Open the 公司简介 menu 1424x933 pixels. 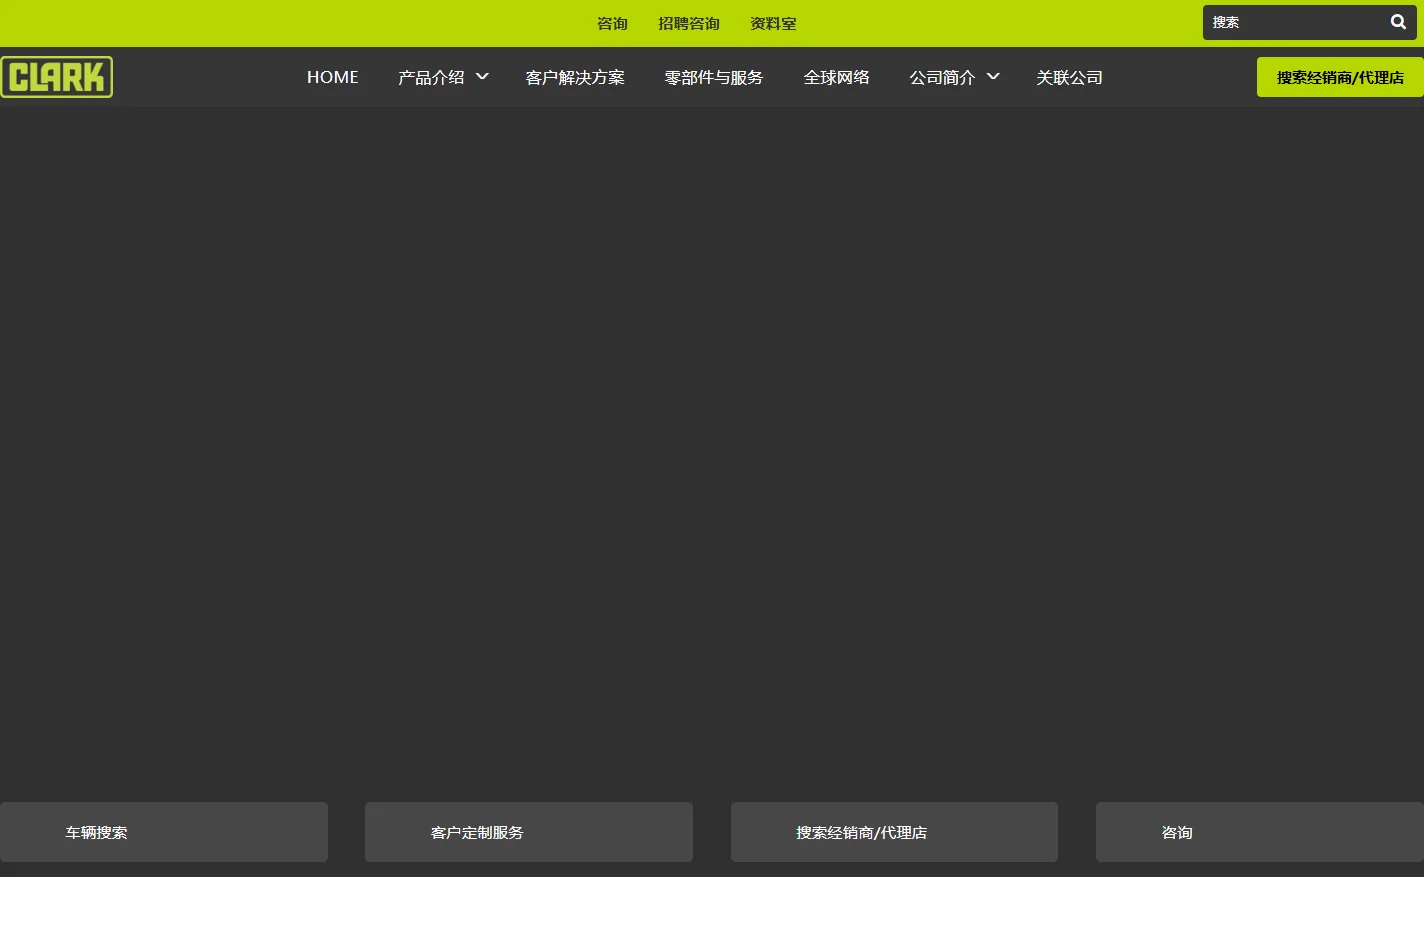click(942, 77)
